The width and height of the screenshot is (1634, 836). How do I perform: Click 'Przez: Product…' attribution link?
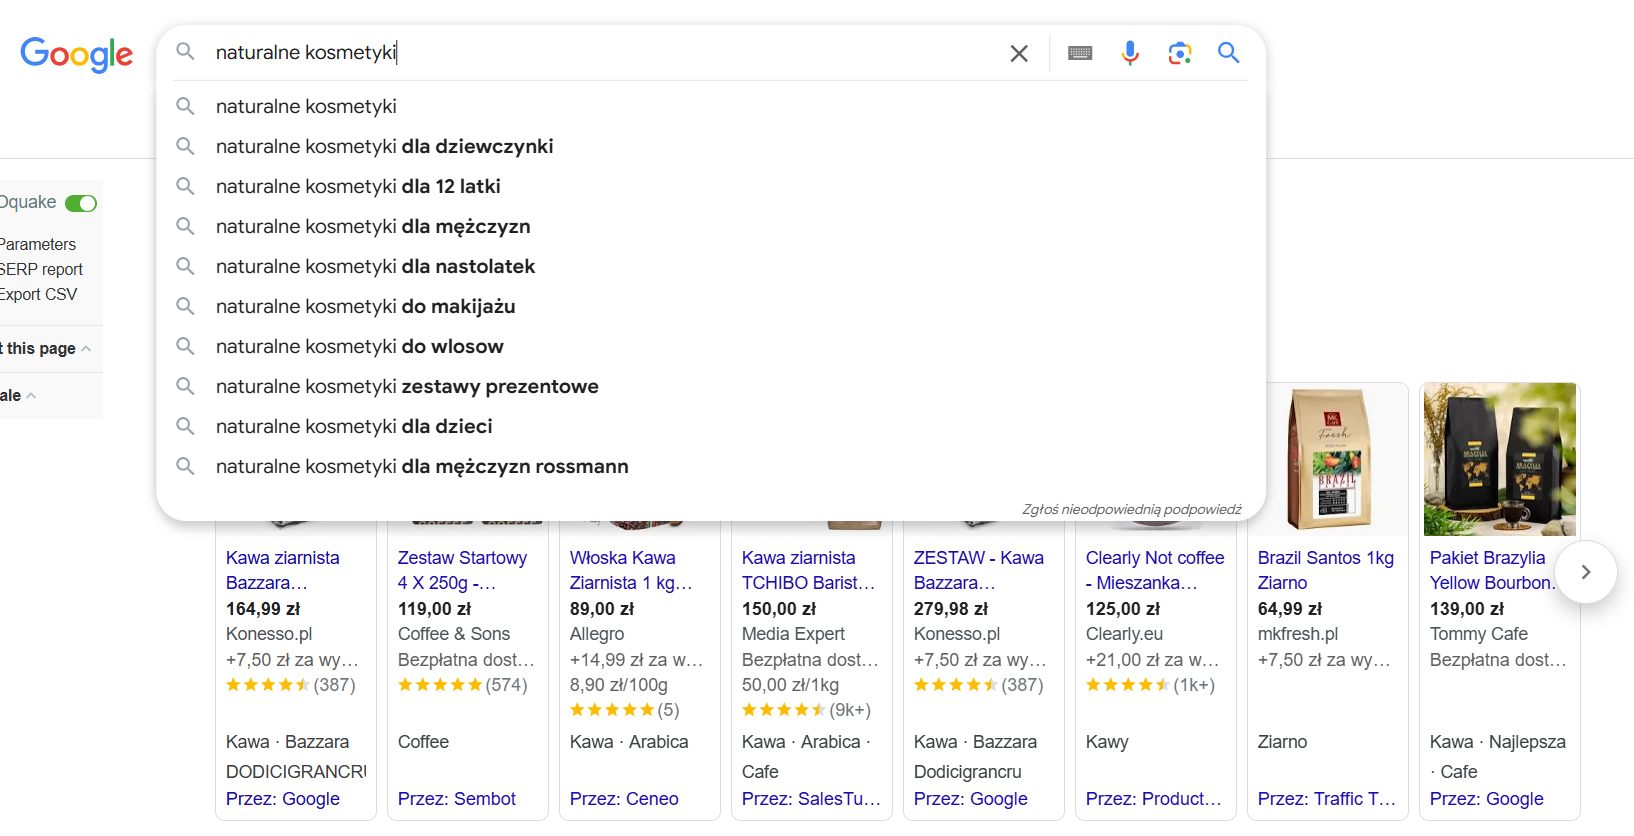coord(1154,799)
